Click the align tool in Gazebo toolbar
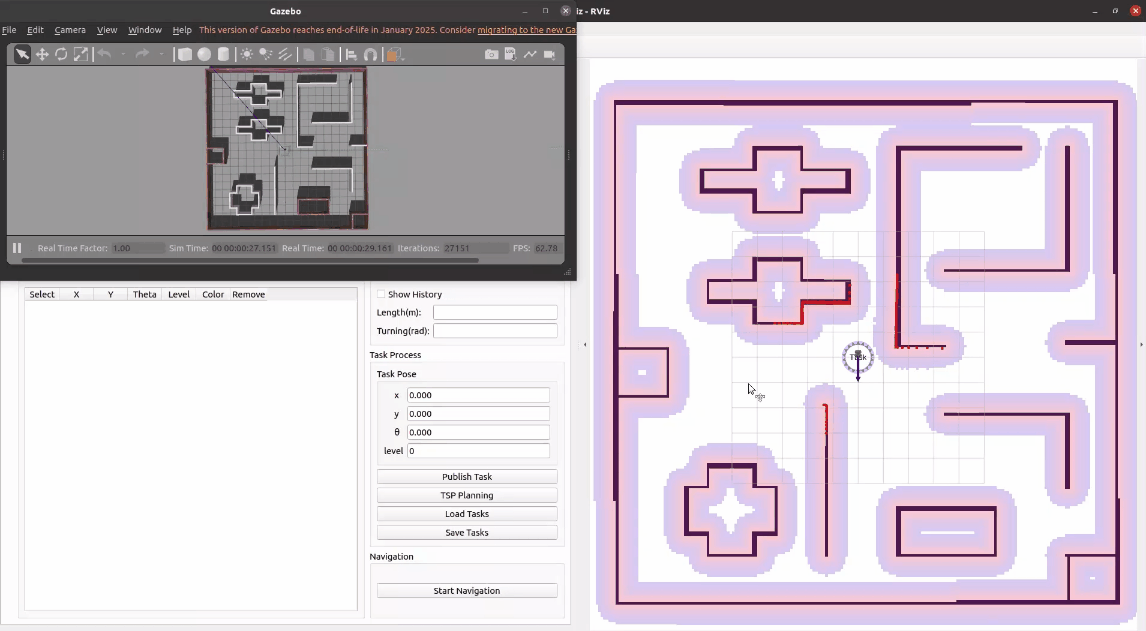The image size is (1146, 631). click(351, 54)
